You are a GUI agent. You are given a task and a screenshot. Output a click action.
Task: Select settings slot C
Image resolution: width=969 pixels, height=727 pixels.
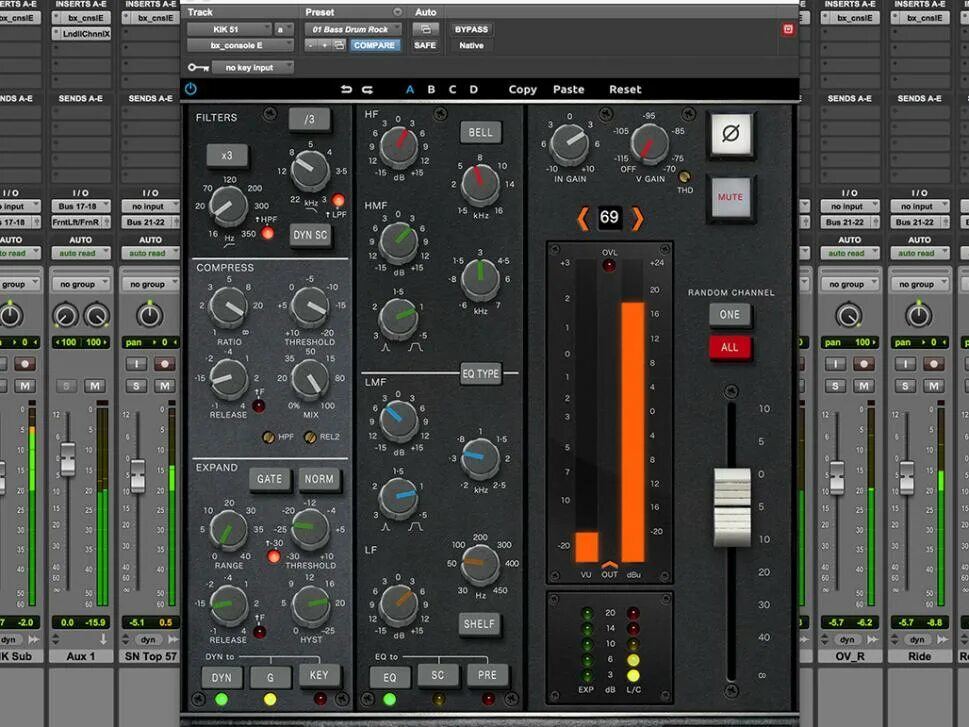click(x=452, y=90)
